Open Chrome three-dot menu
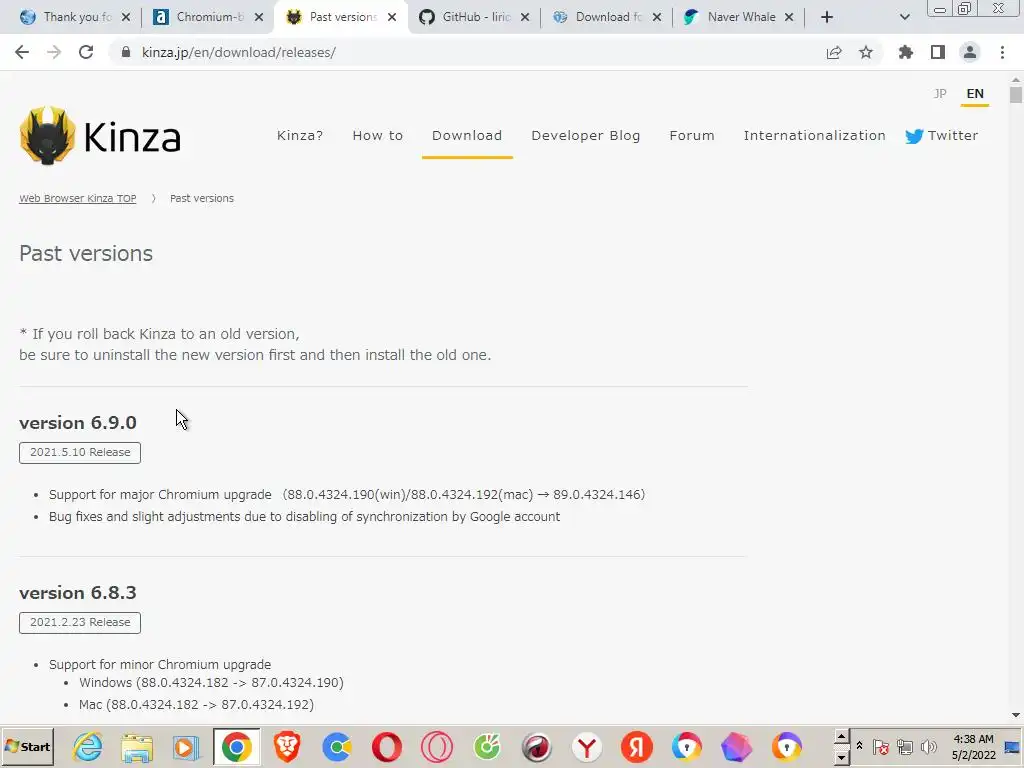The image size is (1024, 768). (x=1002, y=52)
